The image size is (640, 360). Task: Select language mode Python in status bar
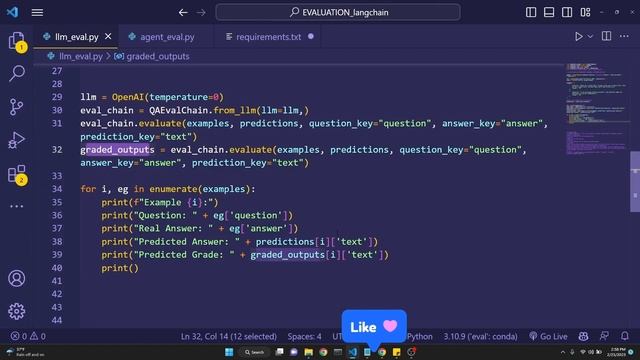(x=420, y=336)
